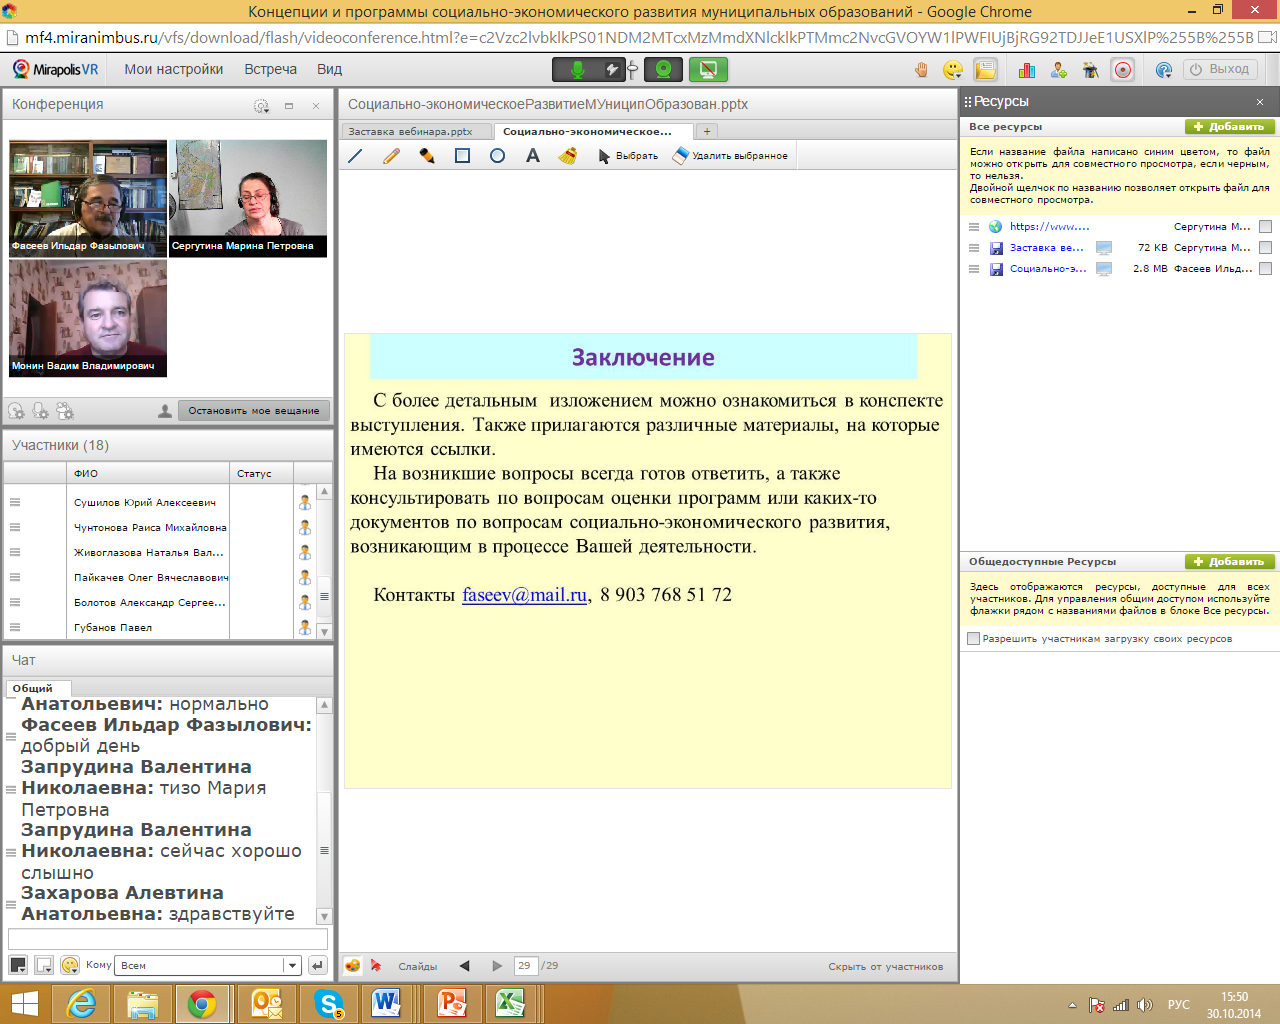Pick the rectangle shape tool

point(462,156)
